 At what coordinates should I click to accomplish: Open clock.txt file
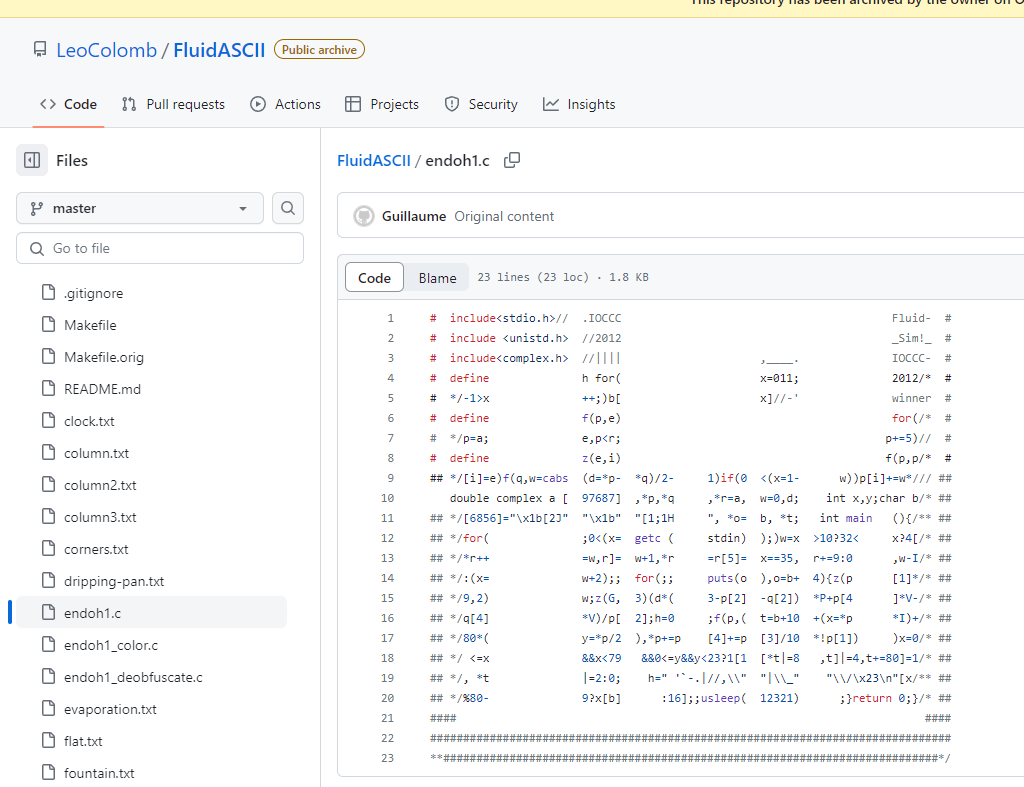click(x=89, y=421)
